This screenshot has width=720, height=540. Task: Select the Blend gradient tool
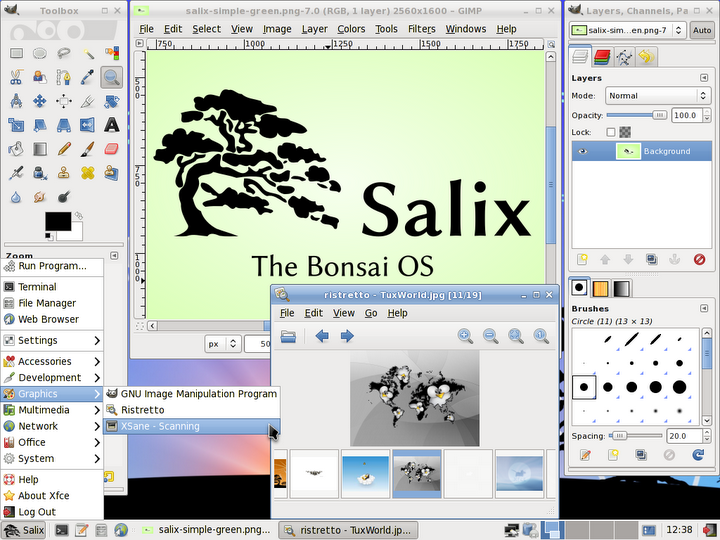[40, 149]
